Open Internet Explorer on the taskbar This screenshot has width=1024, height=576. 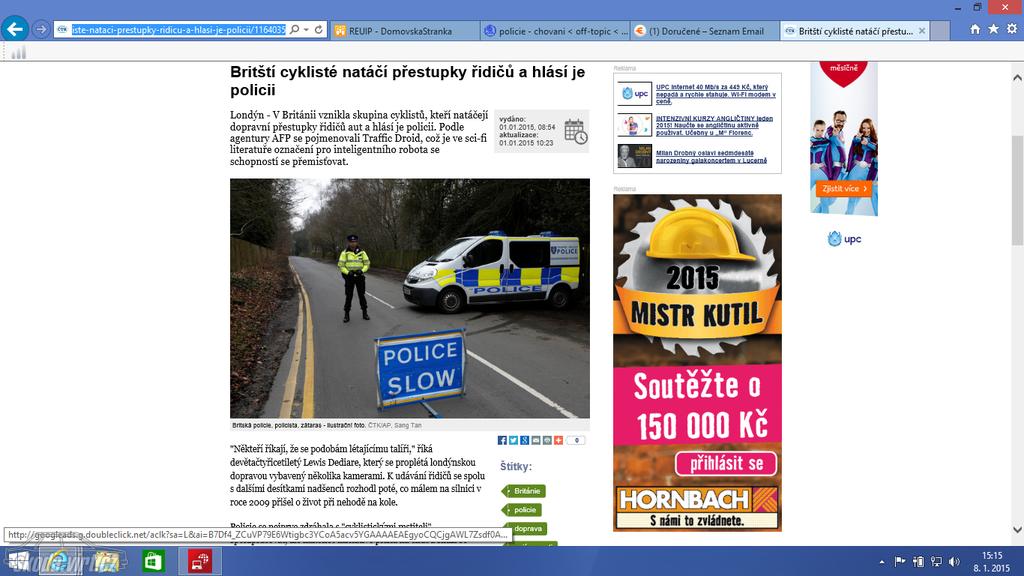[x=60, y=561]
